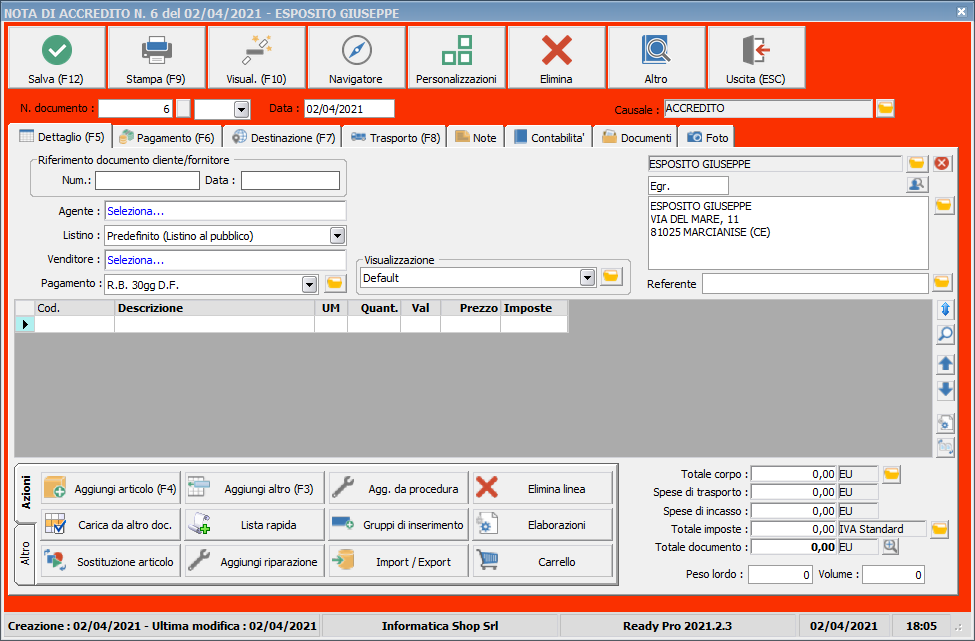Click the Referente input field
The width and height of the screenshot is (975, 641).
coord(815,284)
